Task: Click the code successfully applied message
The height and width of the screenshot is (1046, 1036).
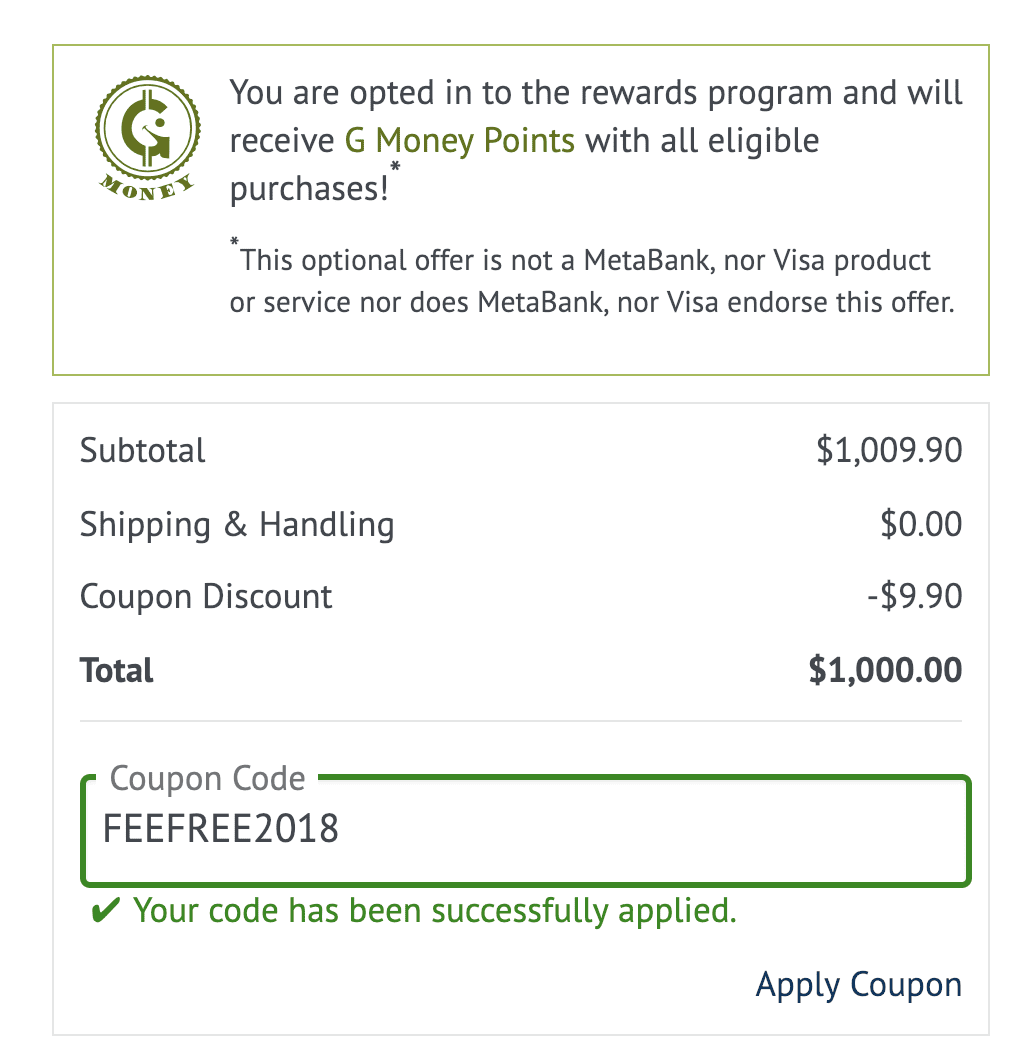Action: 435,911
